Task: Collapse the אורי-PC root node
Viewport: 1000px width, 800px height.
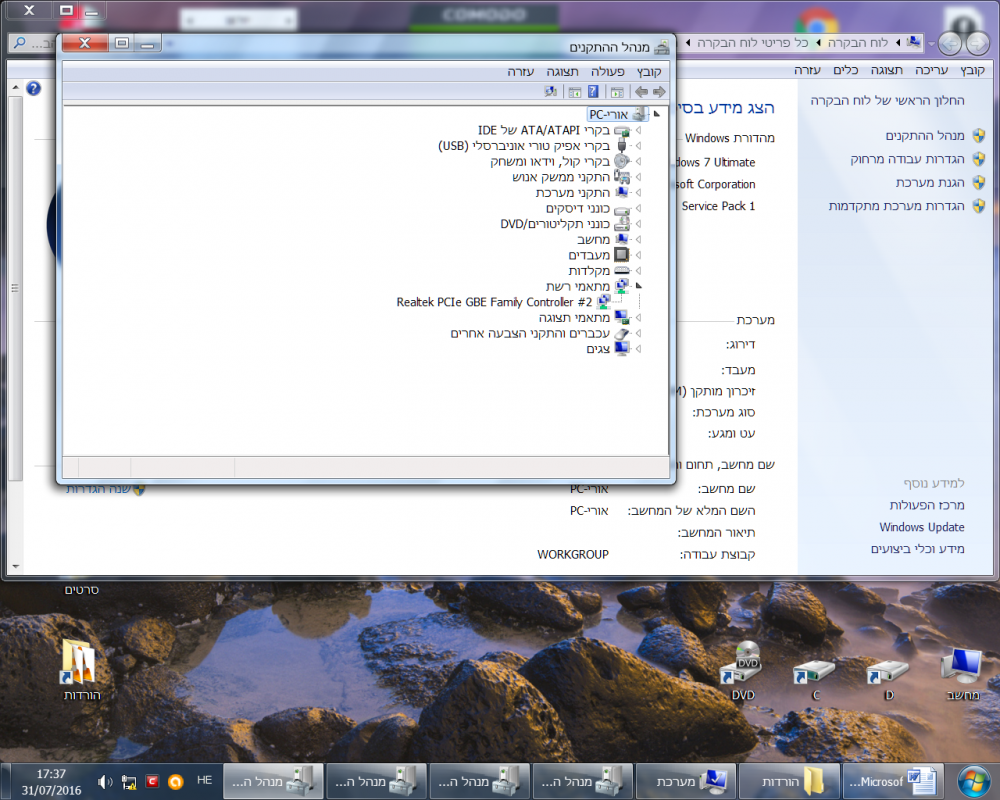Action: point(656,114)
